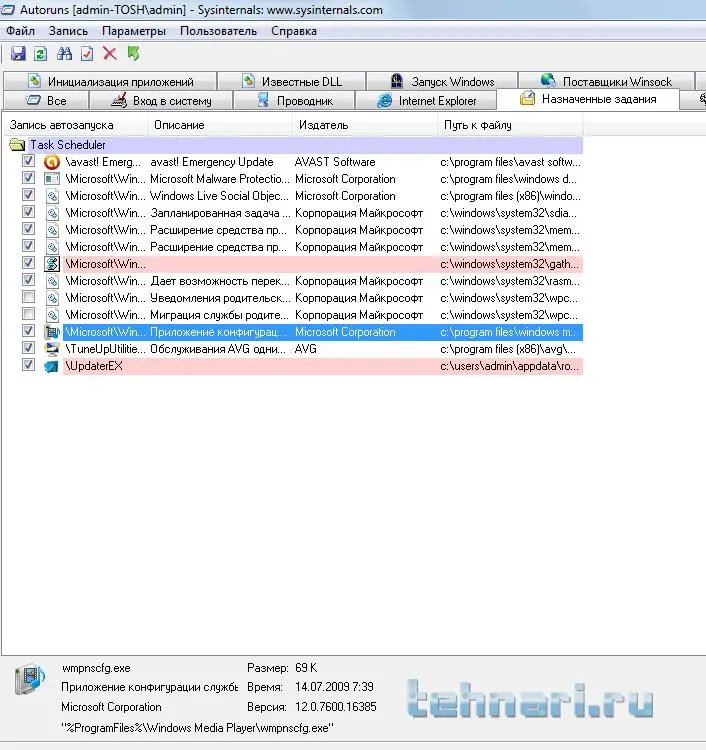706x750 pixels.
Task: Switch to Internet Explorer tab
Action: click(x=426, y=101)
